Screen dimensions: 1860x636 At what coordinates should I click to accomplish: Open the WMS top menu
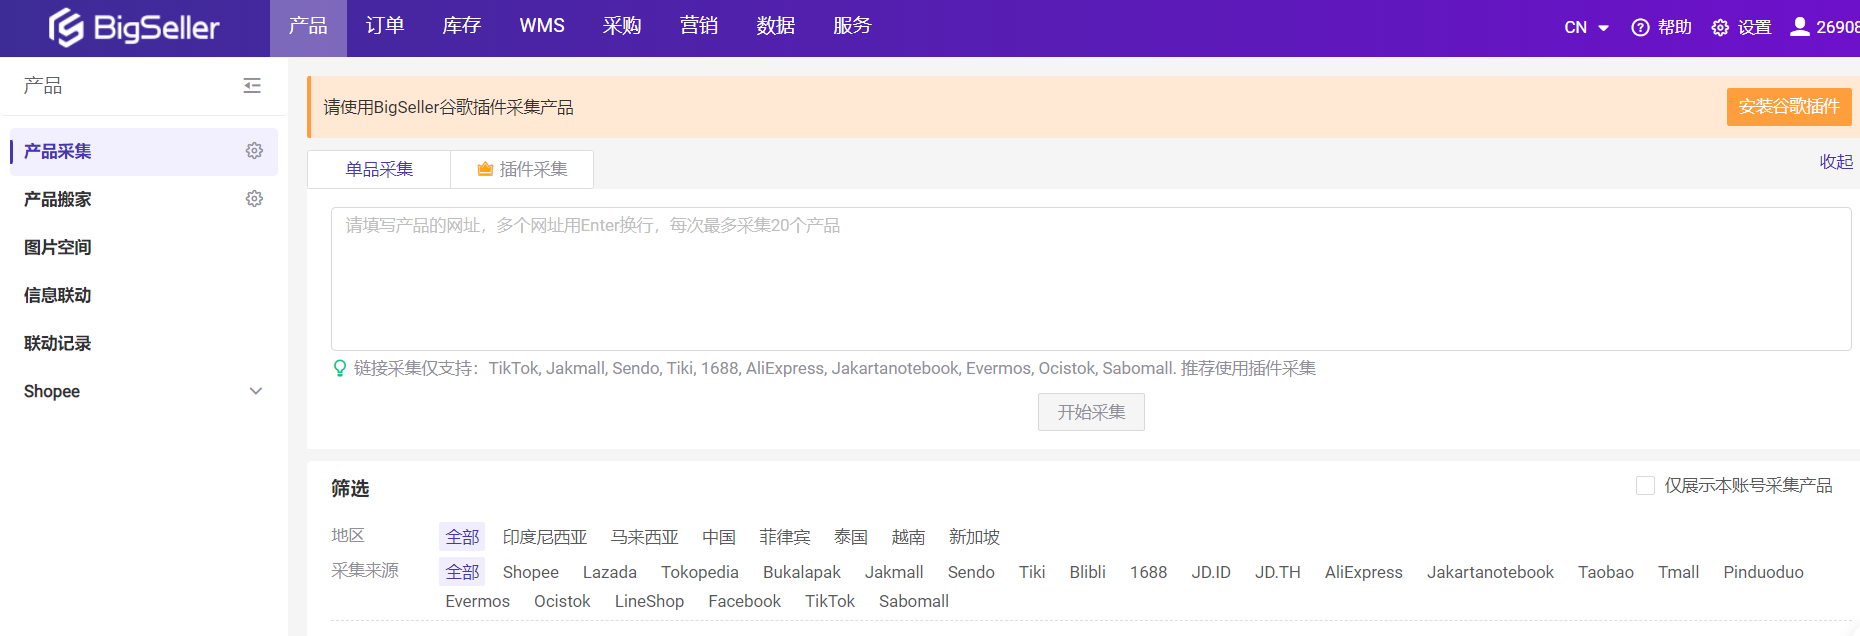click(x=542, y=26)
